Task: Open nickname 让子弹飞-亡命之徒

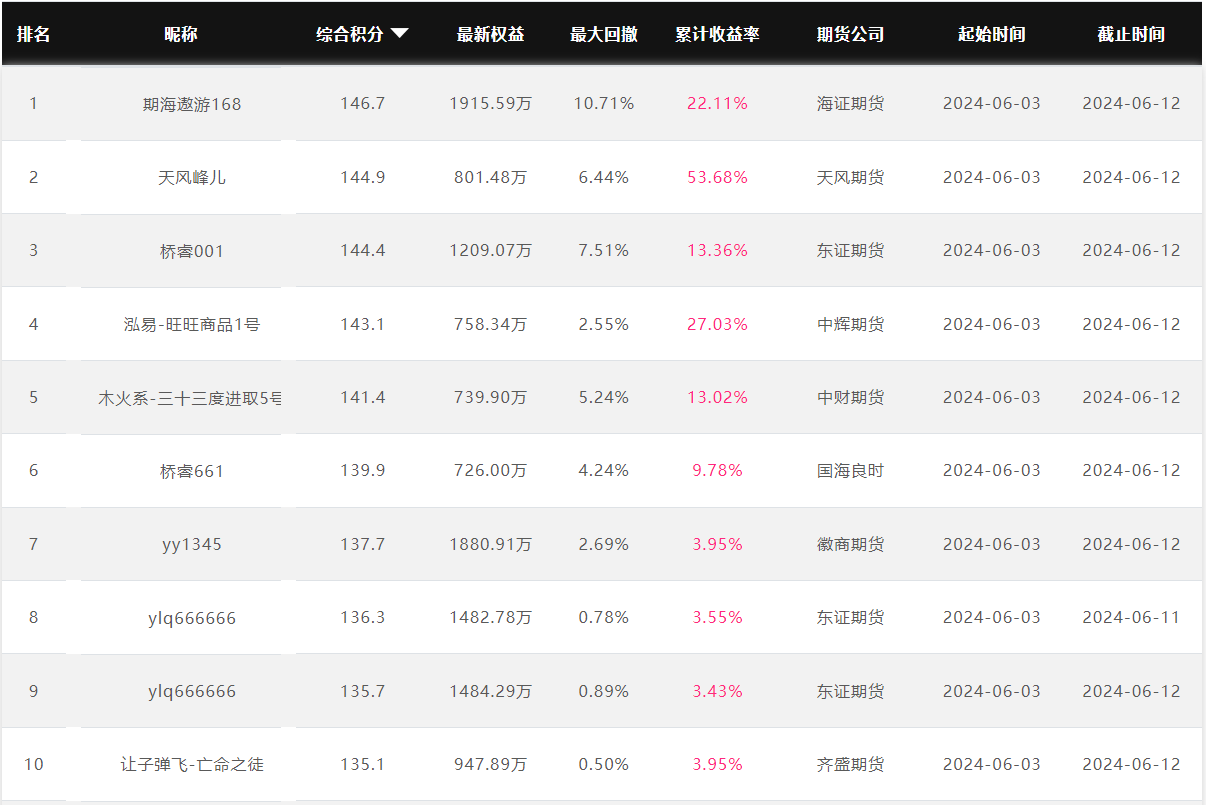Action: 192,764
